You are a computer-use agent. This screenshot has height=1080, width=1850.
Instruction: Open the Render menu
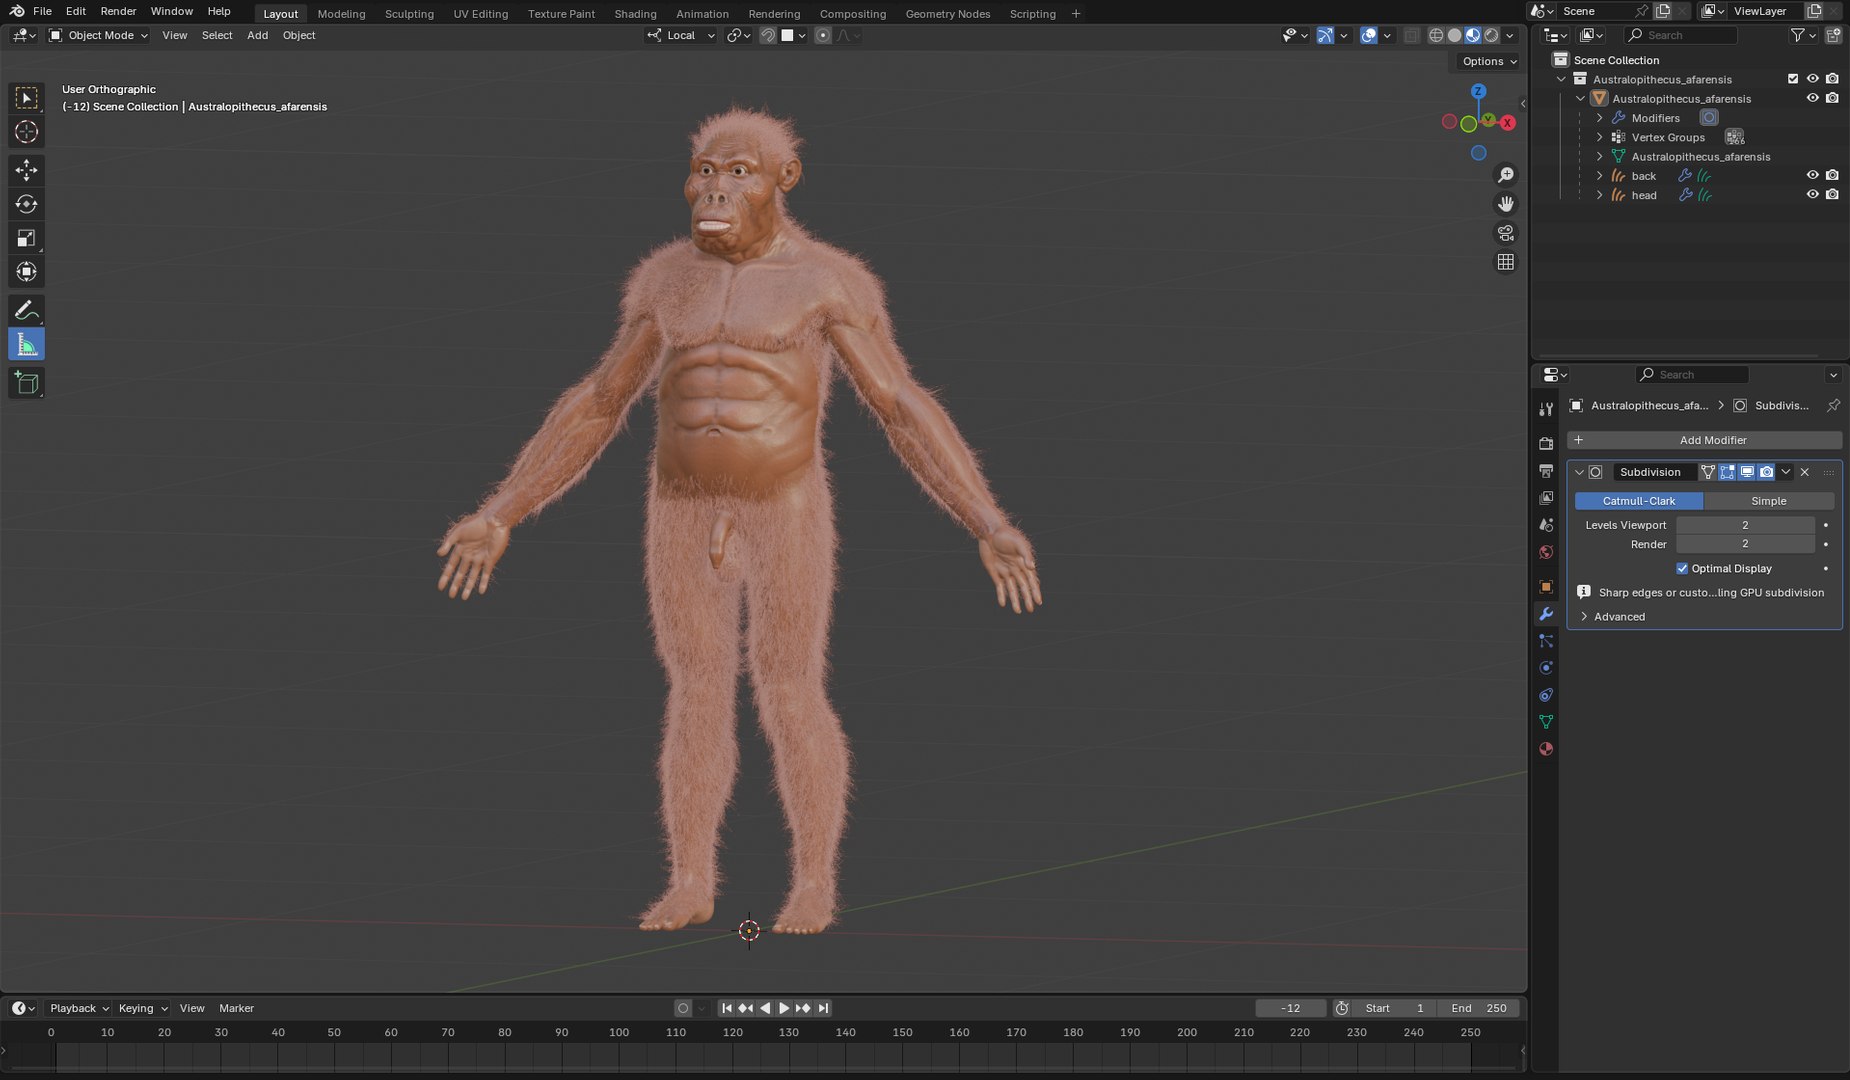click(118, 11)
